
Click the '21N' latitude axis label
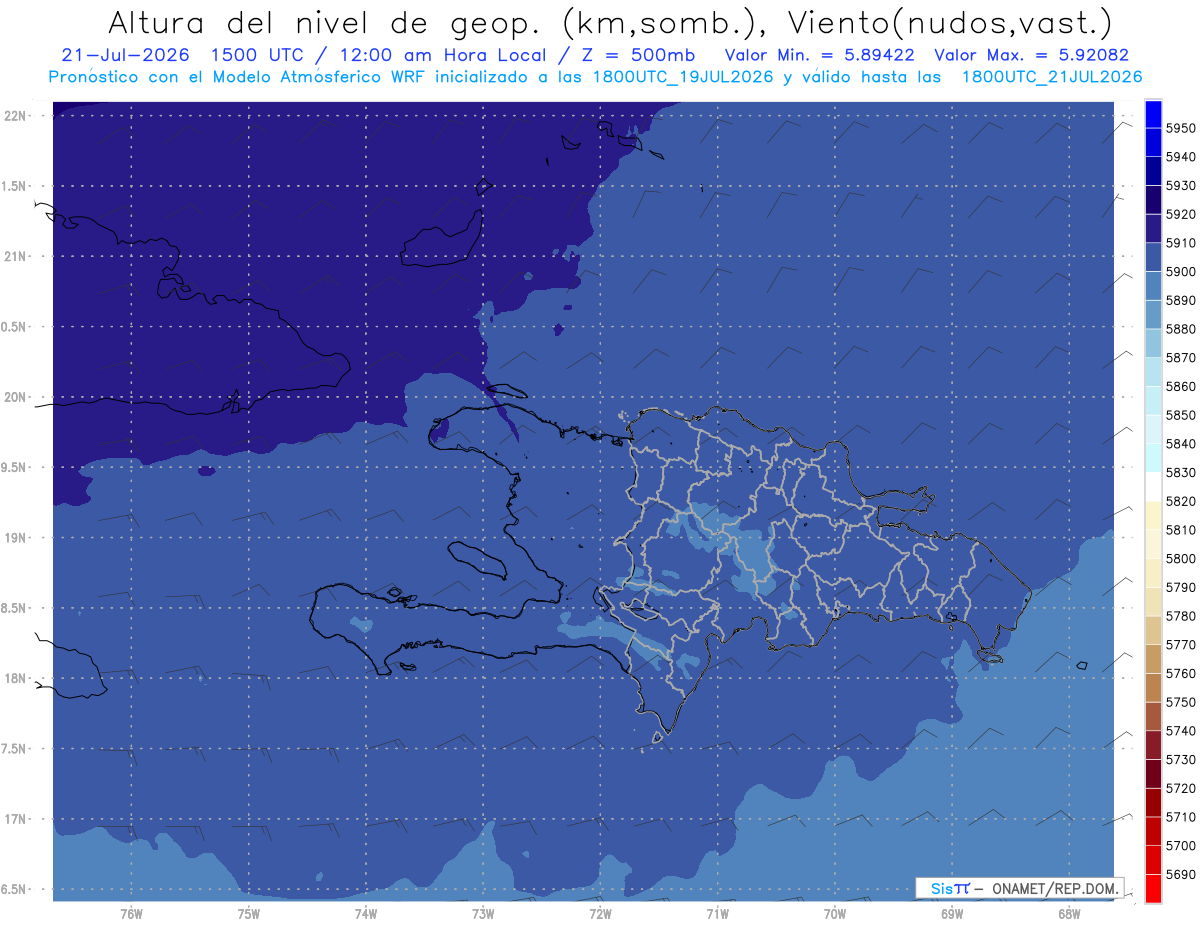[14, 256]
